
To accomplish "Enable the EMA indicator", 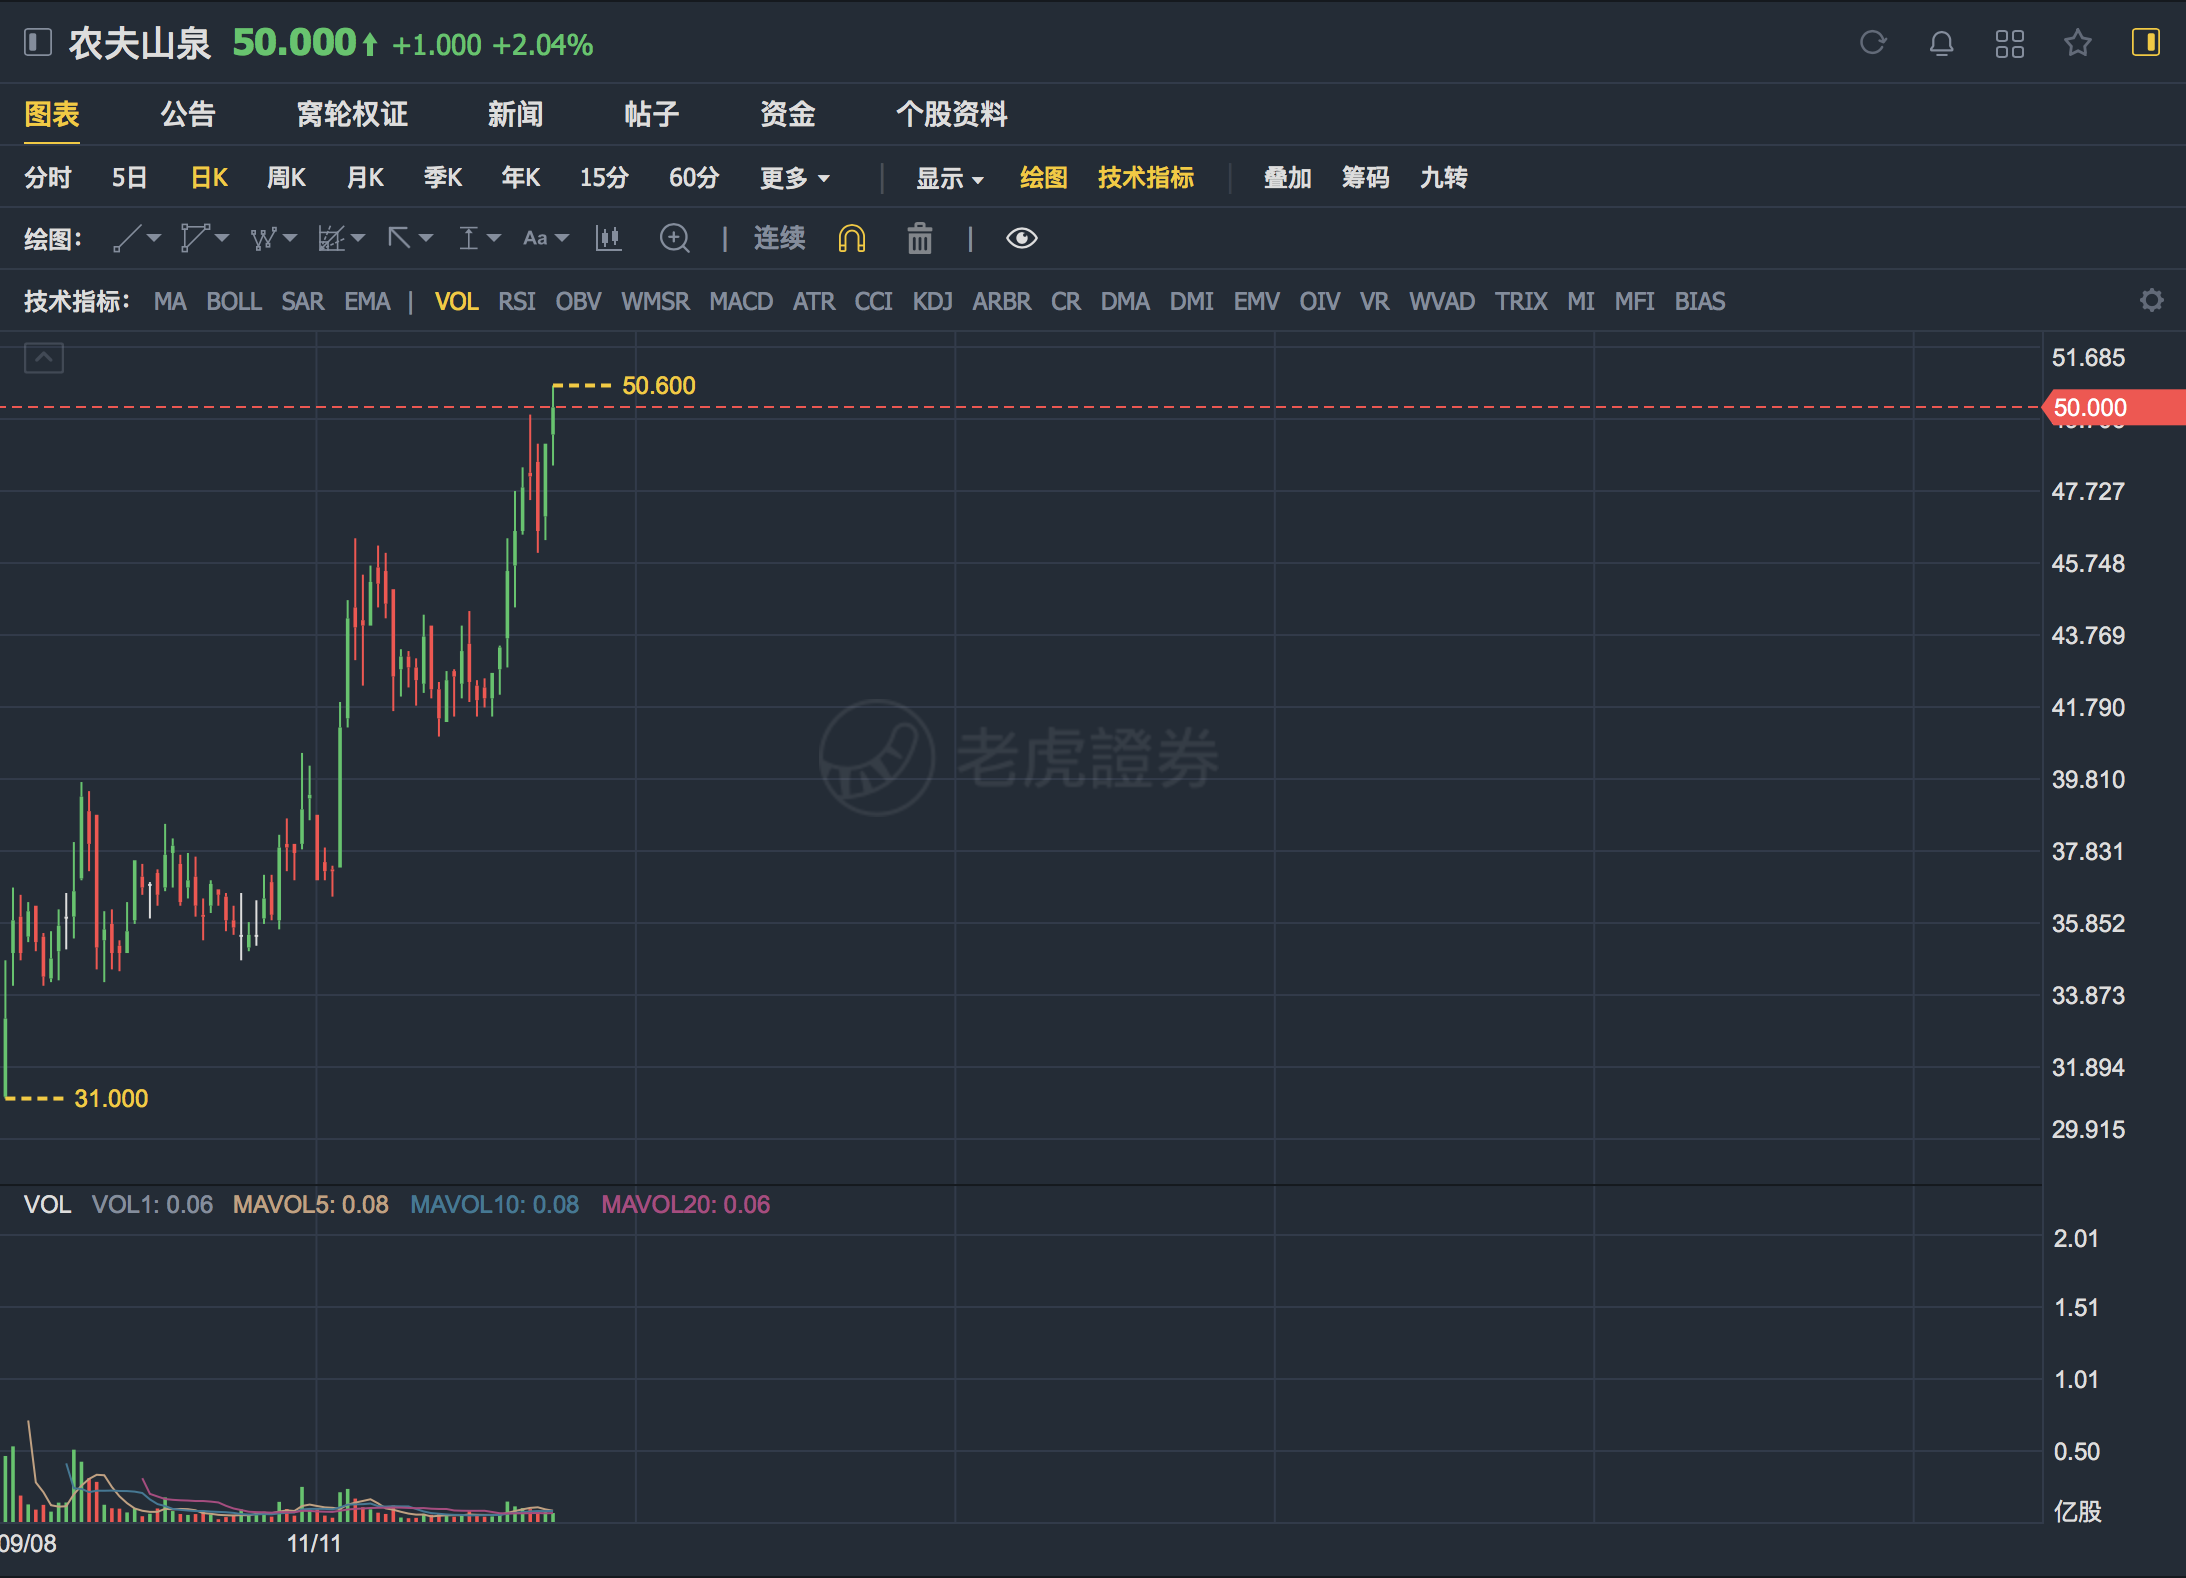I will 367,301.
